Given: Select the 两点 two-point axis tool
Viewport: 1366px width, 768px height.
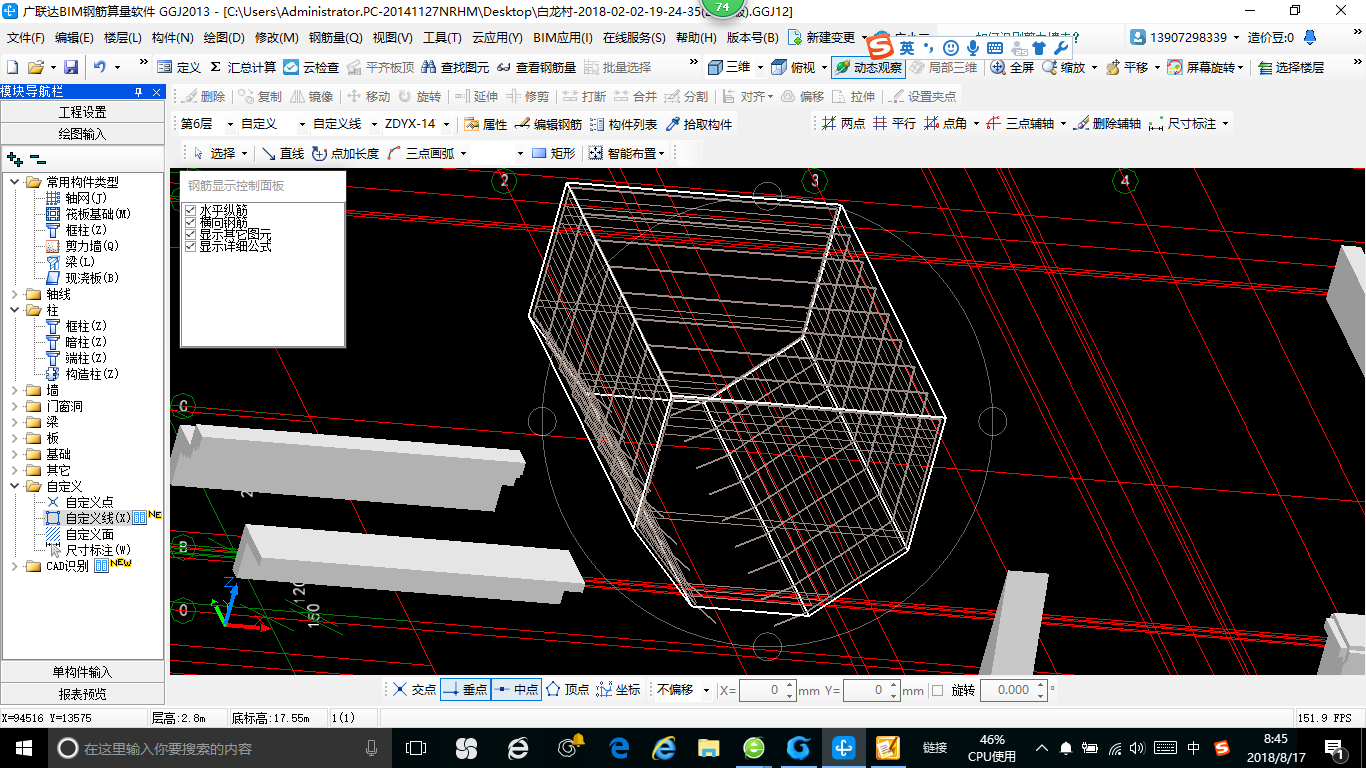Looking at the screenshot, I should (843, 123).
